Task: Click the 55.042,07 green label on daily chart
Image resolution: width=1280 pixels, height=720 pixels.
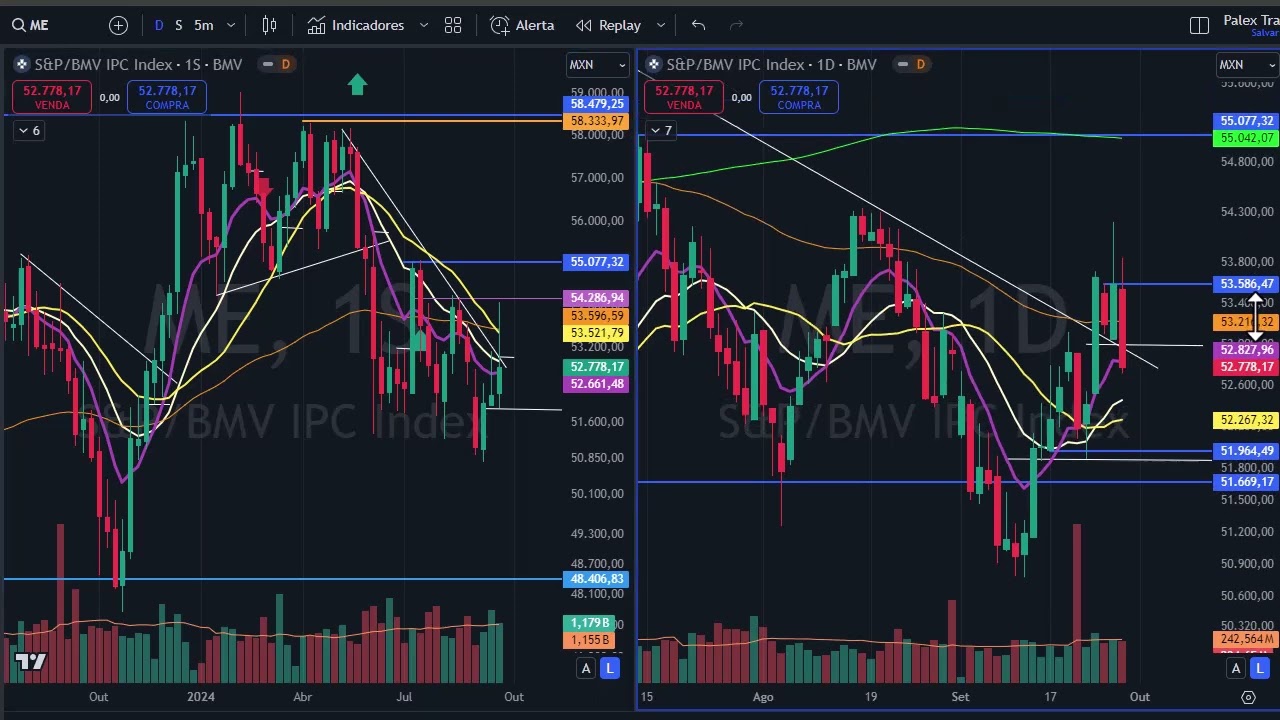Action: pyautogui.click(x=1246, y=138)
